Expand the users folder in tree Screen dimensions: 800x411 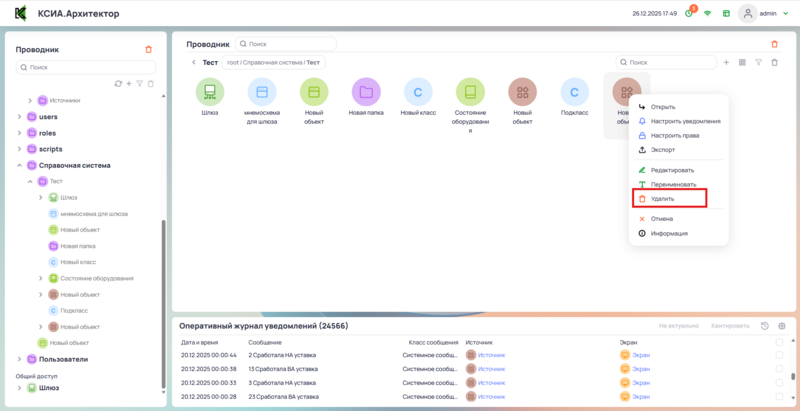(x=19, y=117)
